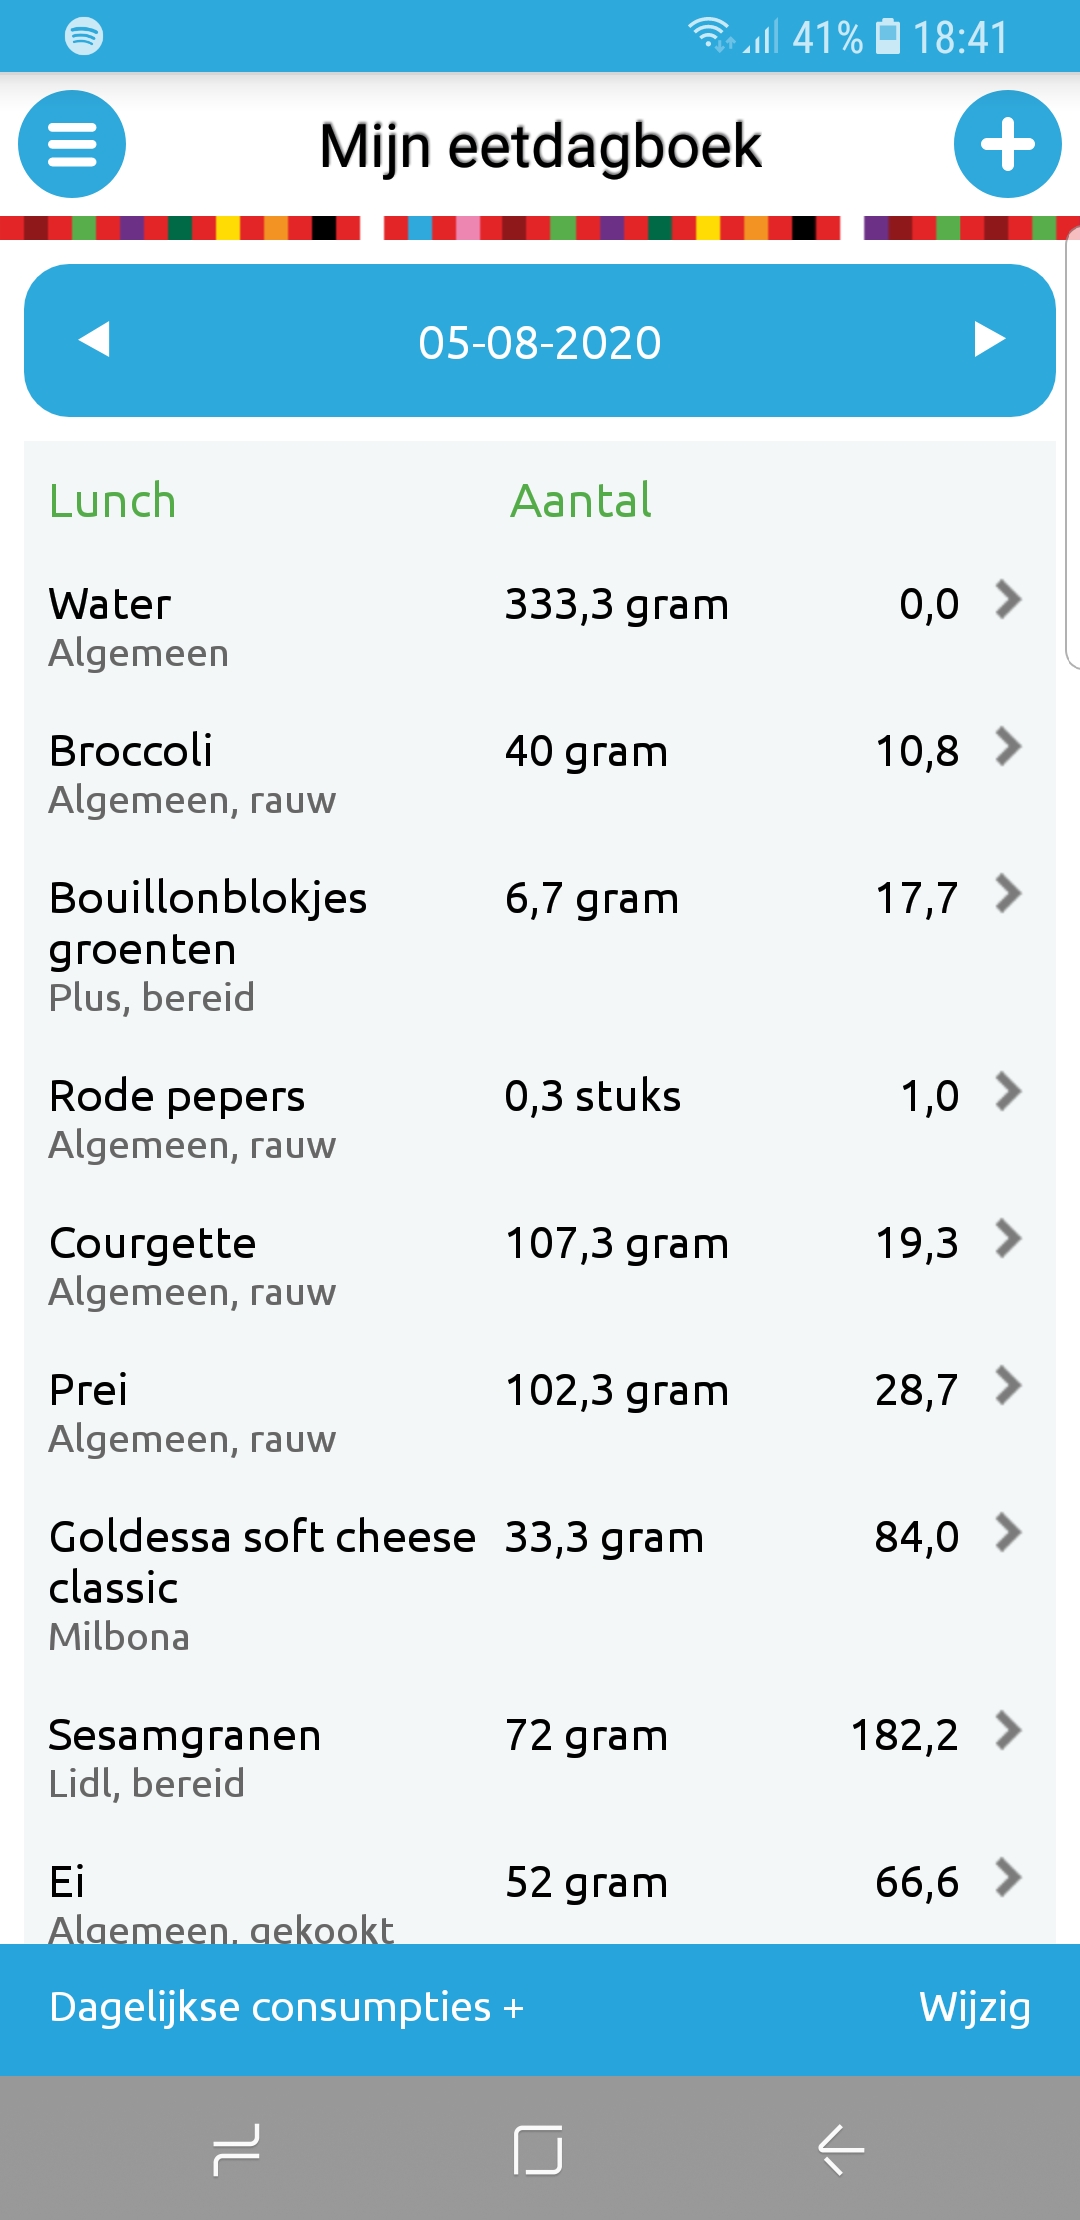Open the hamburger menu button
1080x2220 pixels.
pyautogui.click(x=72, y=144)
